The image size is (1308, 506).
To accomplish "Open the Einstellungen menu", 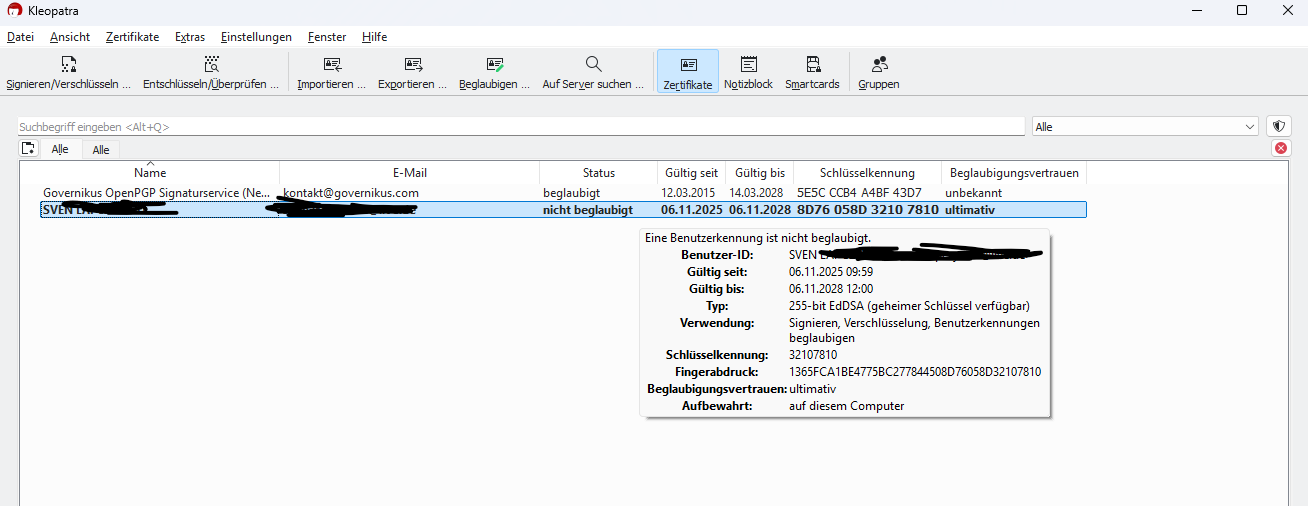I will (256, 37).
